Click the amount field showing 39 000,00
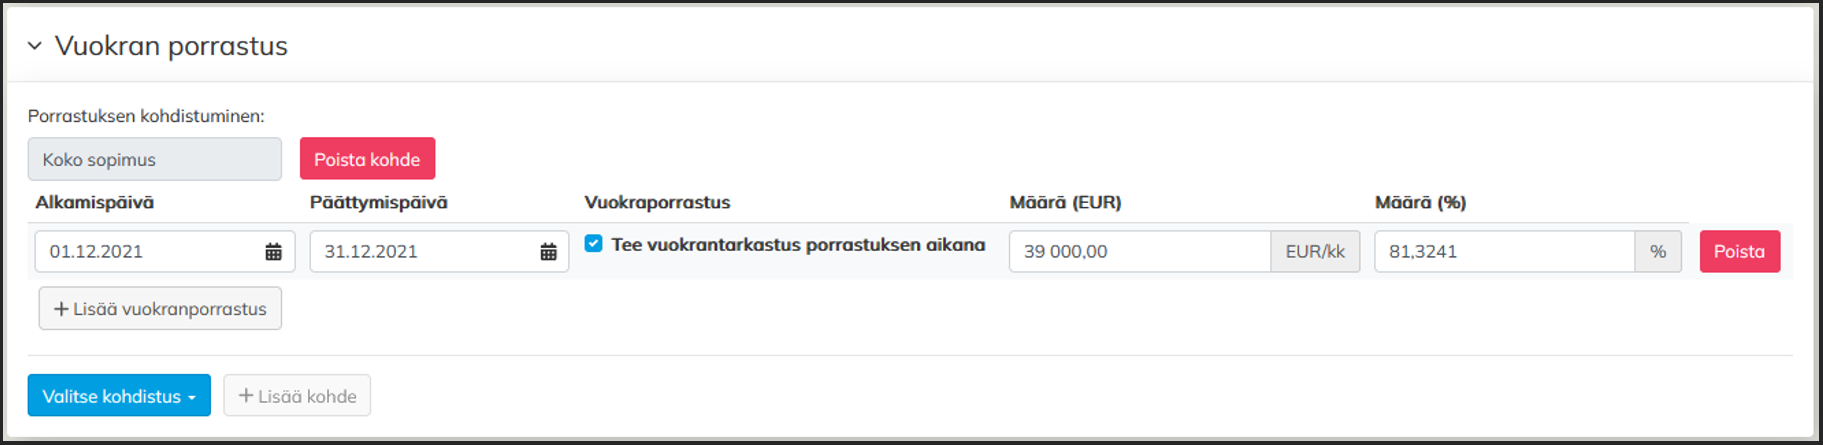This screenshot has width=1823, height=445. (1138, 252)
